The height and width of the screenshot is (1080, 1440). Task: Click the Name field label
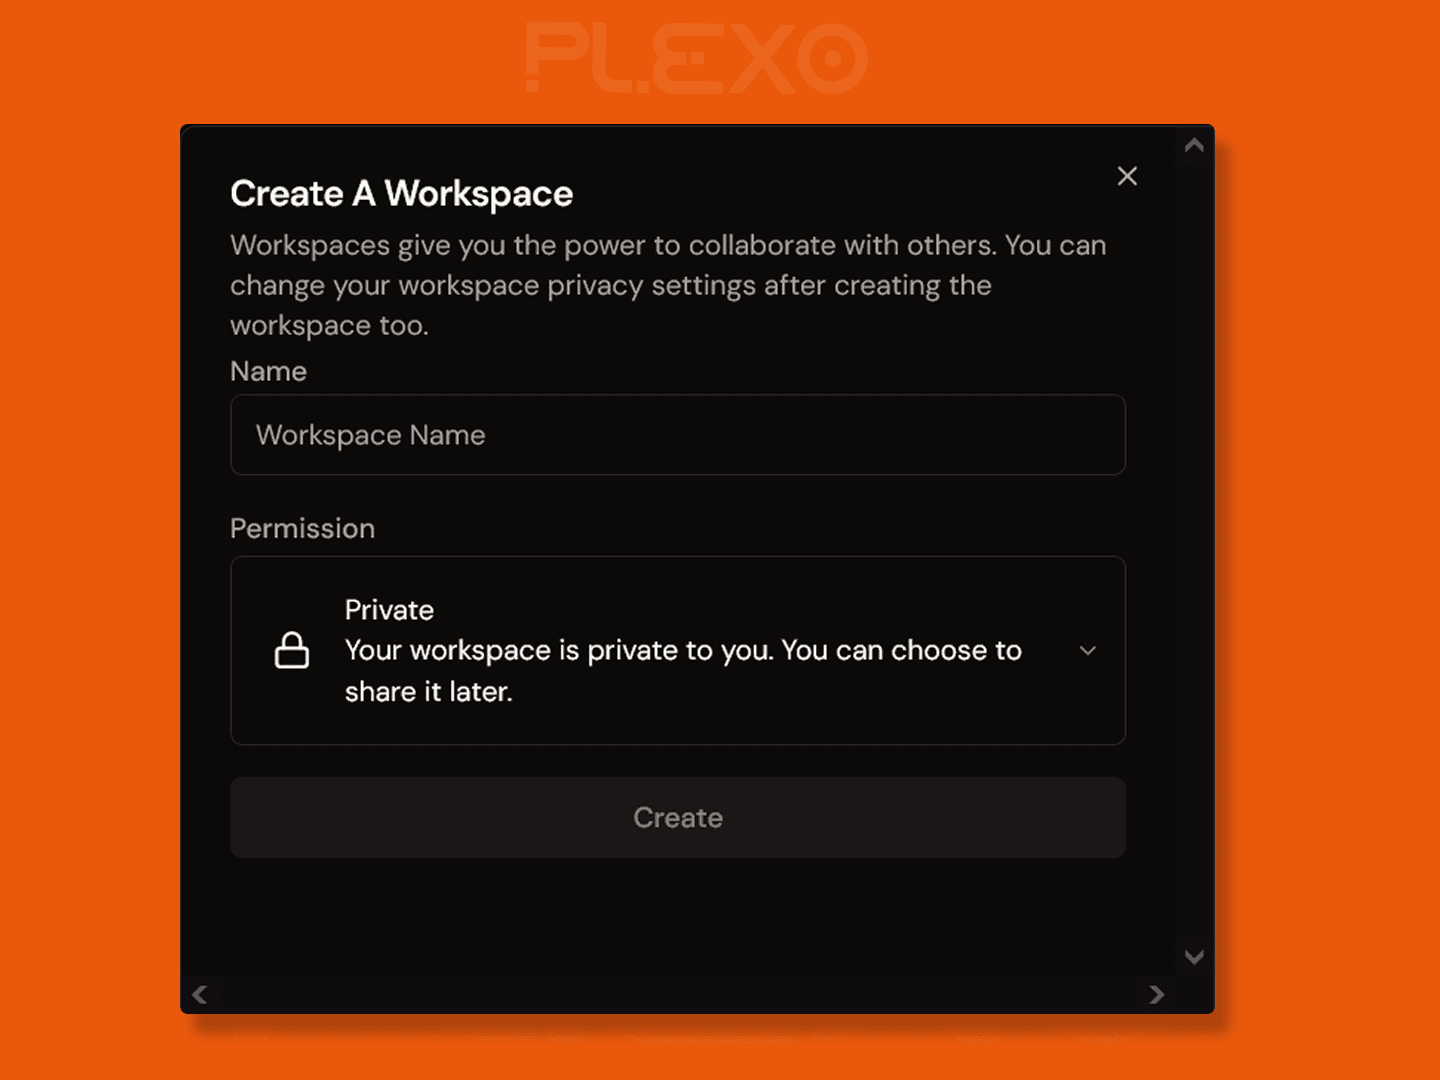click(x=268, y=371)
